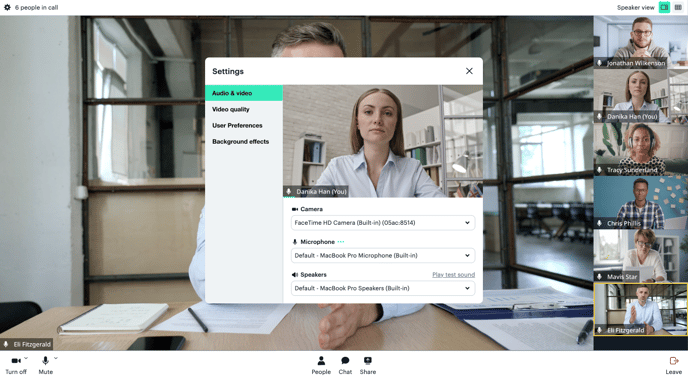This screenshot has height=379, width=688.
Task: Open settings with the gear icon
Action: point(7,7)
